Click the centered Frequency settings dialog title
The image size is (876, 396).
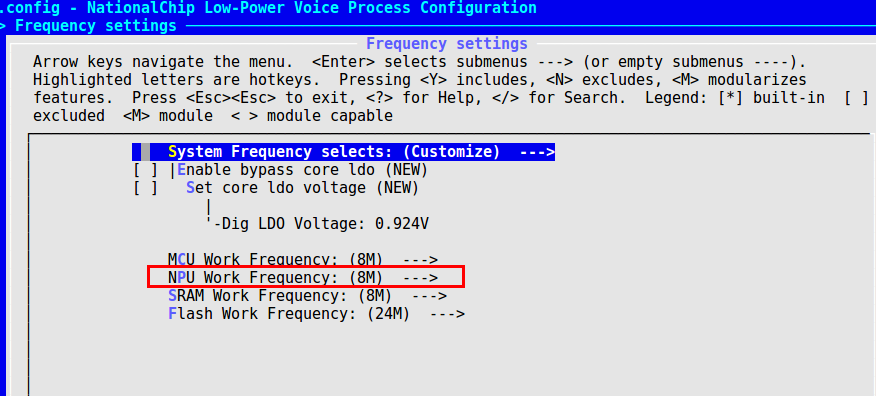pyautogui.click(x=446, y=44)
